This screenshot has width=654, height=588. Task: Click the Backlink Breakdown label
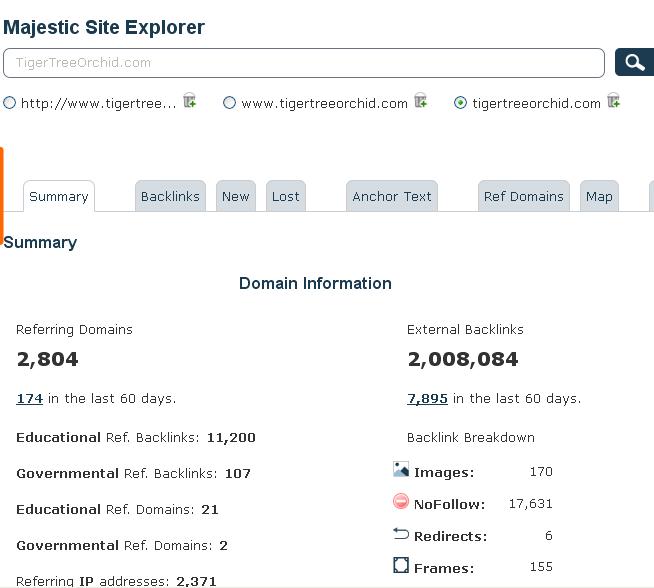pyautogui.click(x=471, y=437)
